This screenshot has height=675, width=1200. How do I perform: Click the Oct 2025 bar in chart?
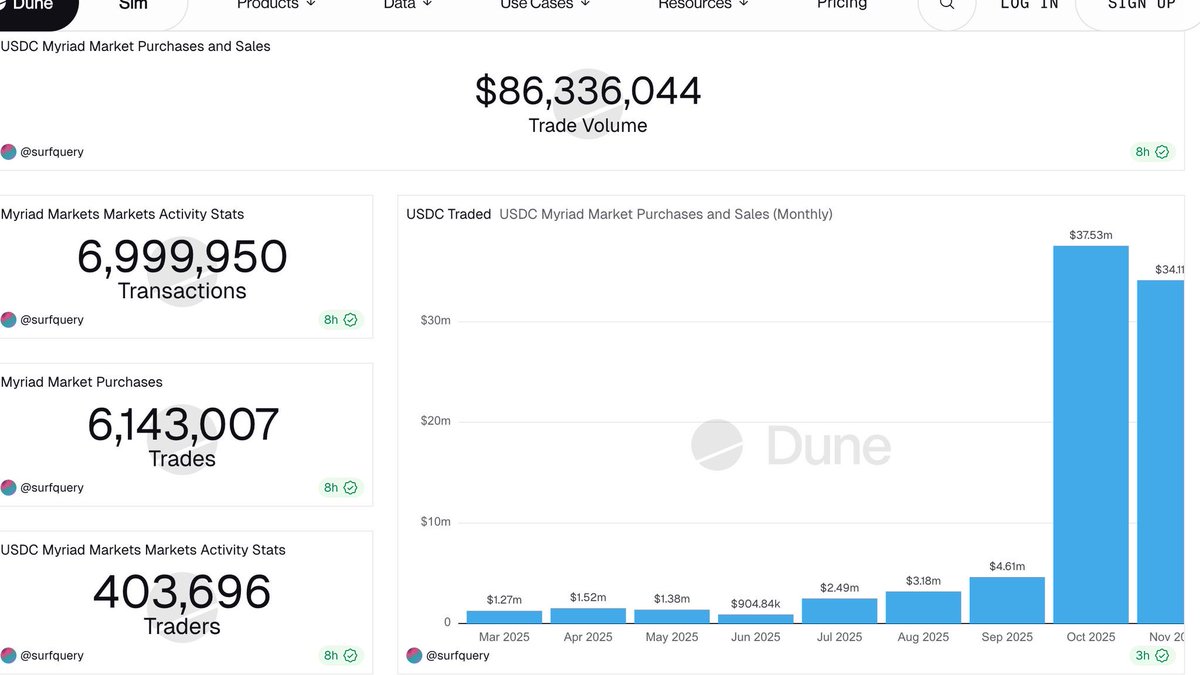1091,434
